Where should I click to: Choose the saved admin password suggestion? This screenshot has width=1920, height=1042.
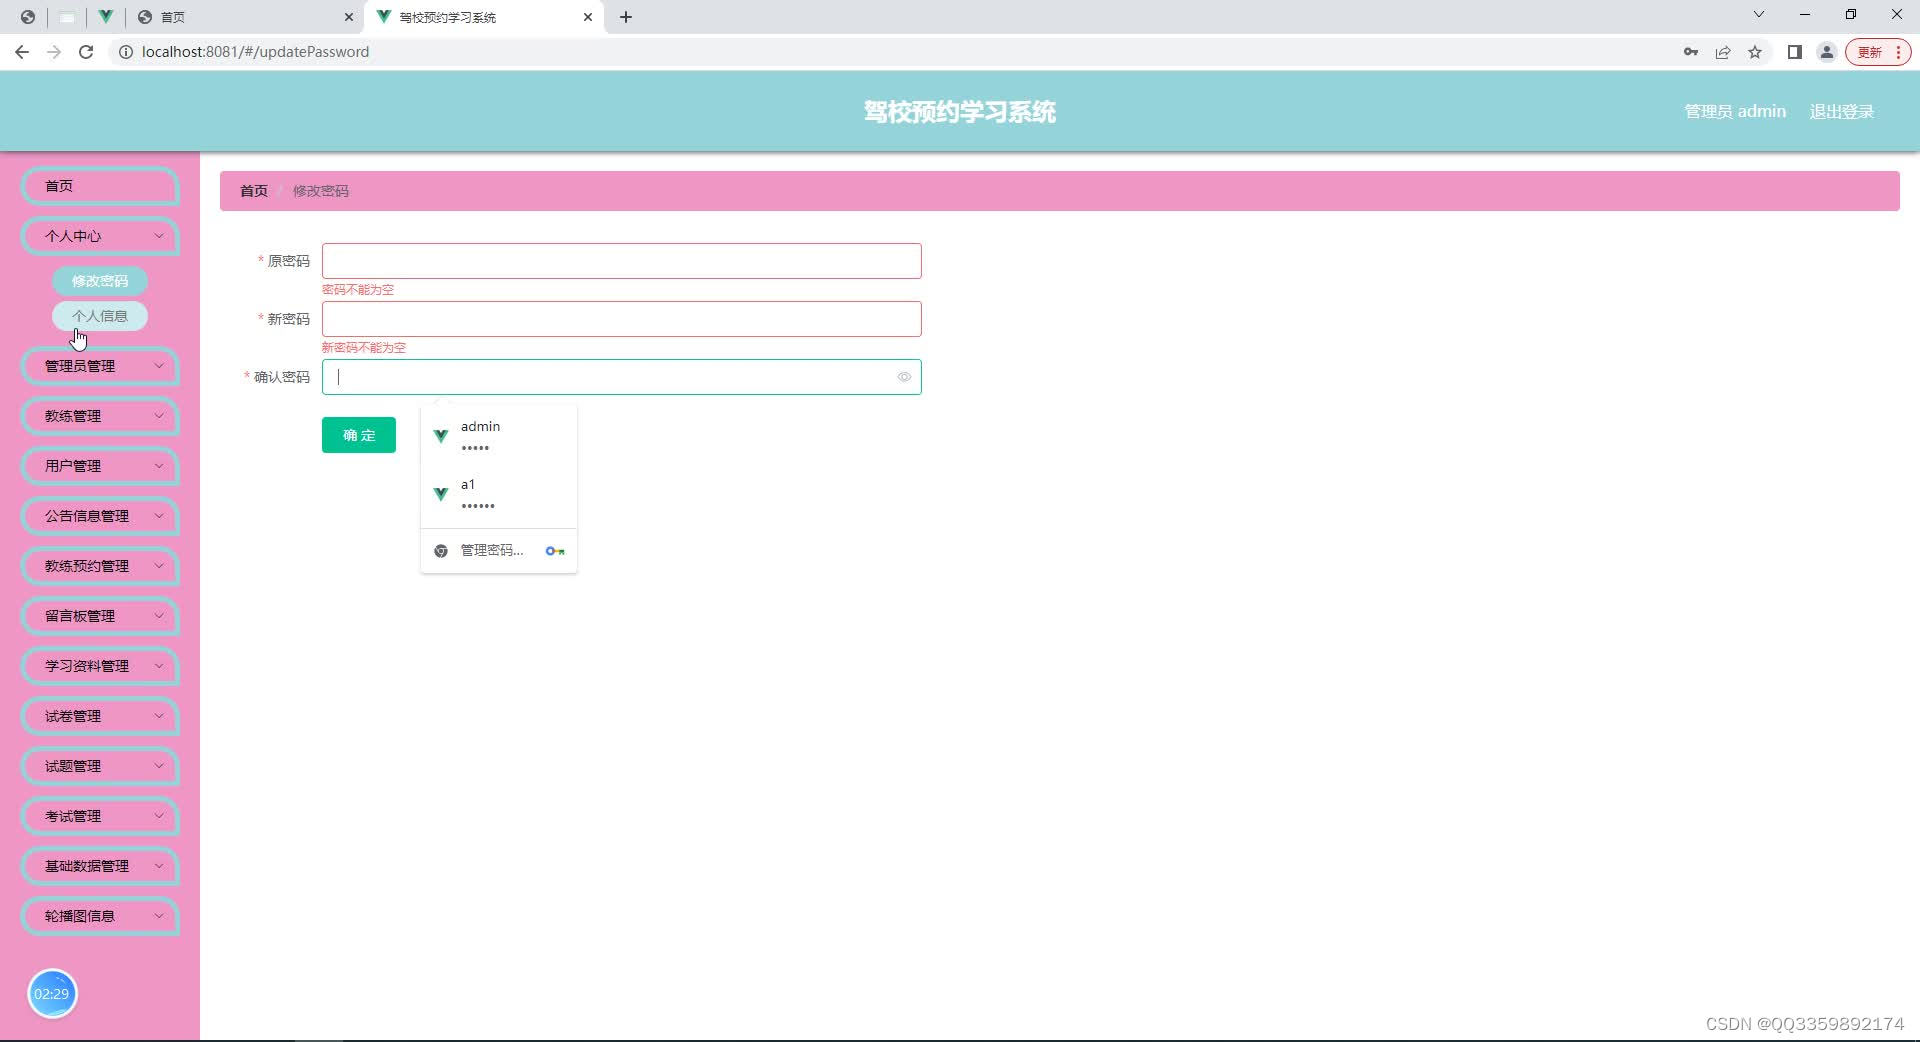click(x=499, y=436)
